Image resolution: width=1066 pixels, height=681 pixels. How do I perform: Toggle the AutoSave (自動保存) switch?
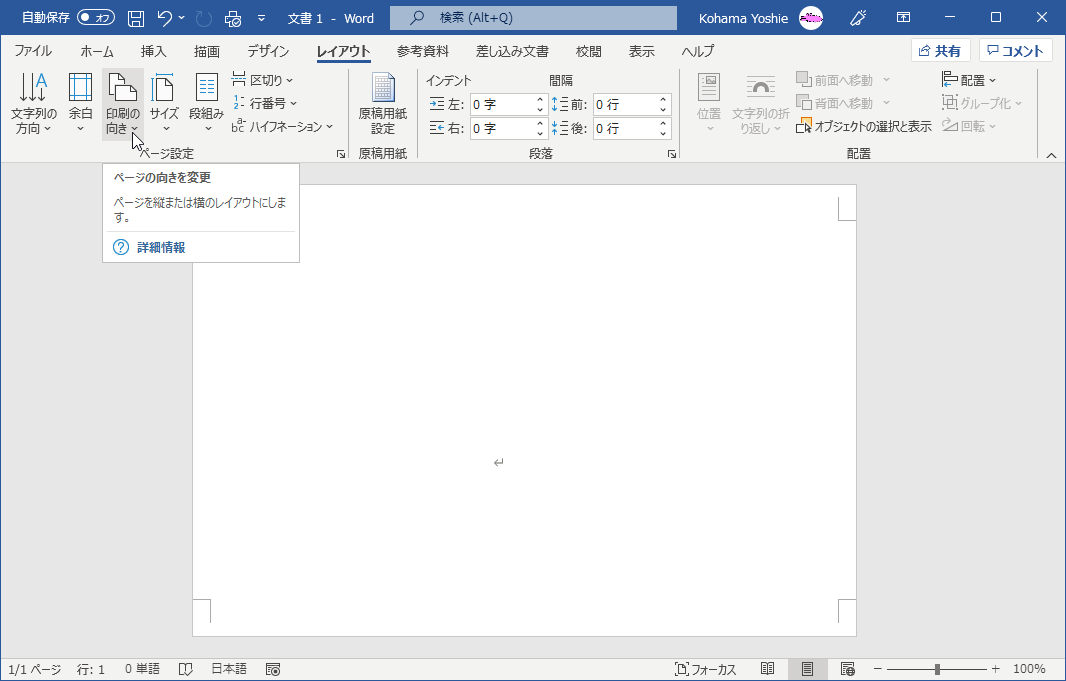pyautogui.click(x=96, y=18)
